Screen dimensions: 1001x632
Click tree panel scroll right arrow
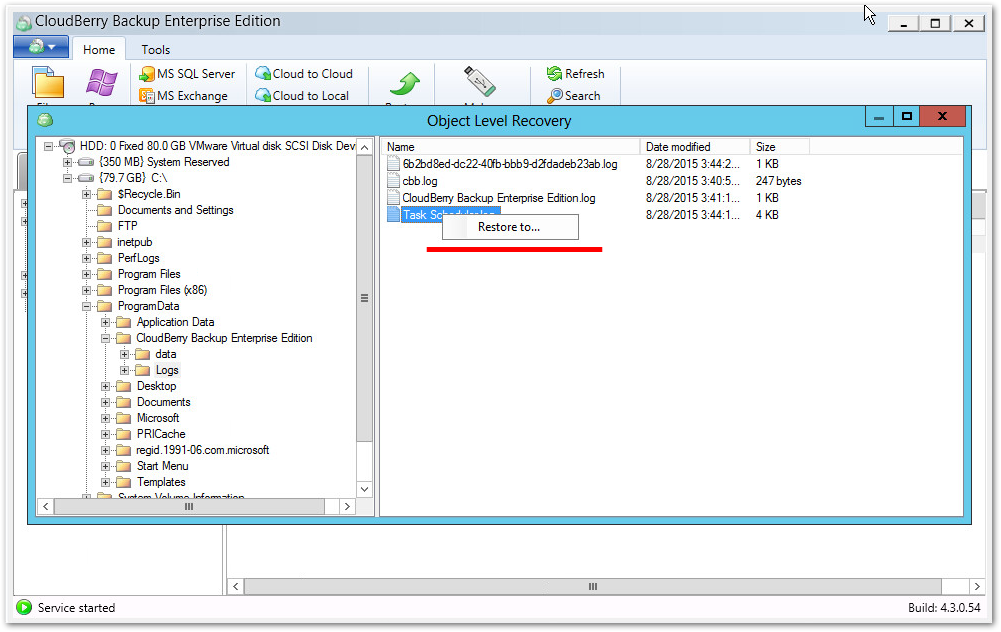pyautogui.click(x=347, y=507)
